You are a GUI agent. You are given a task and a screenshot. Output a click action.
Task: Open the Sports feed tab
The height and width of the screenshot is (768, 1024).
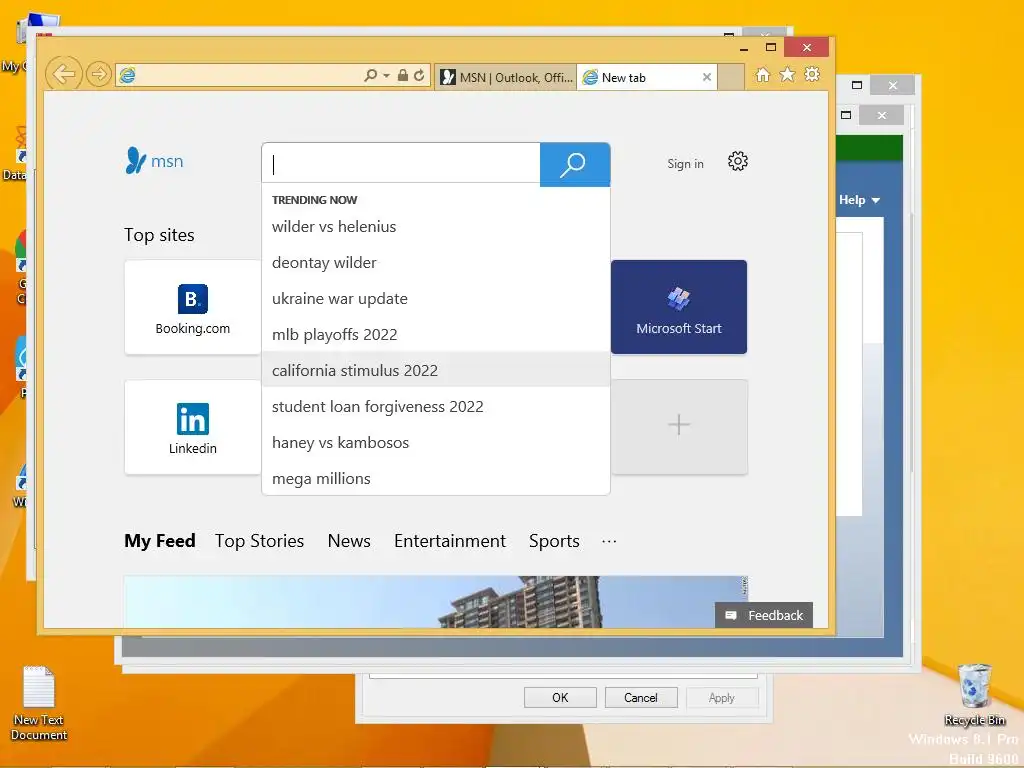tap(554, 541)
